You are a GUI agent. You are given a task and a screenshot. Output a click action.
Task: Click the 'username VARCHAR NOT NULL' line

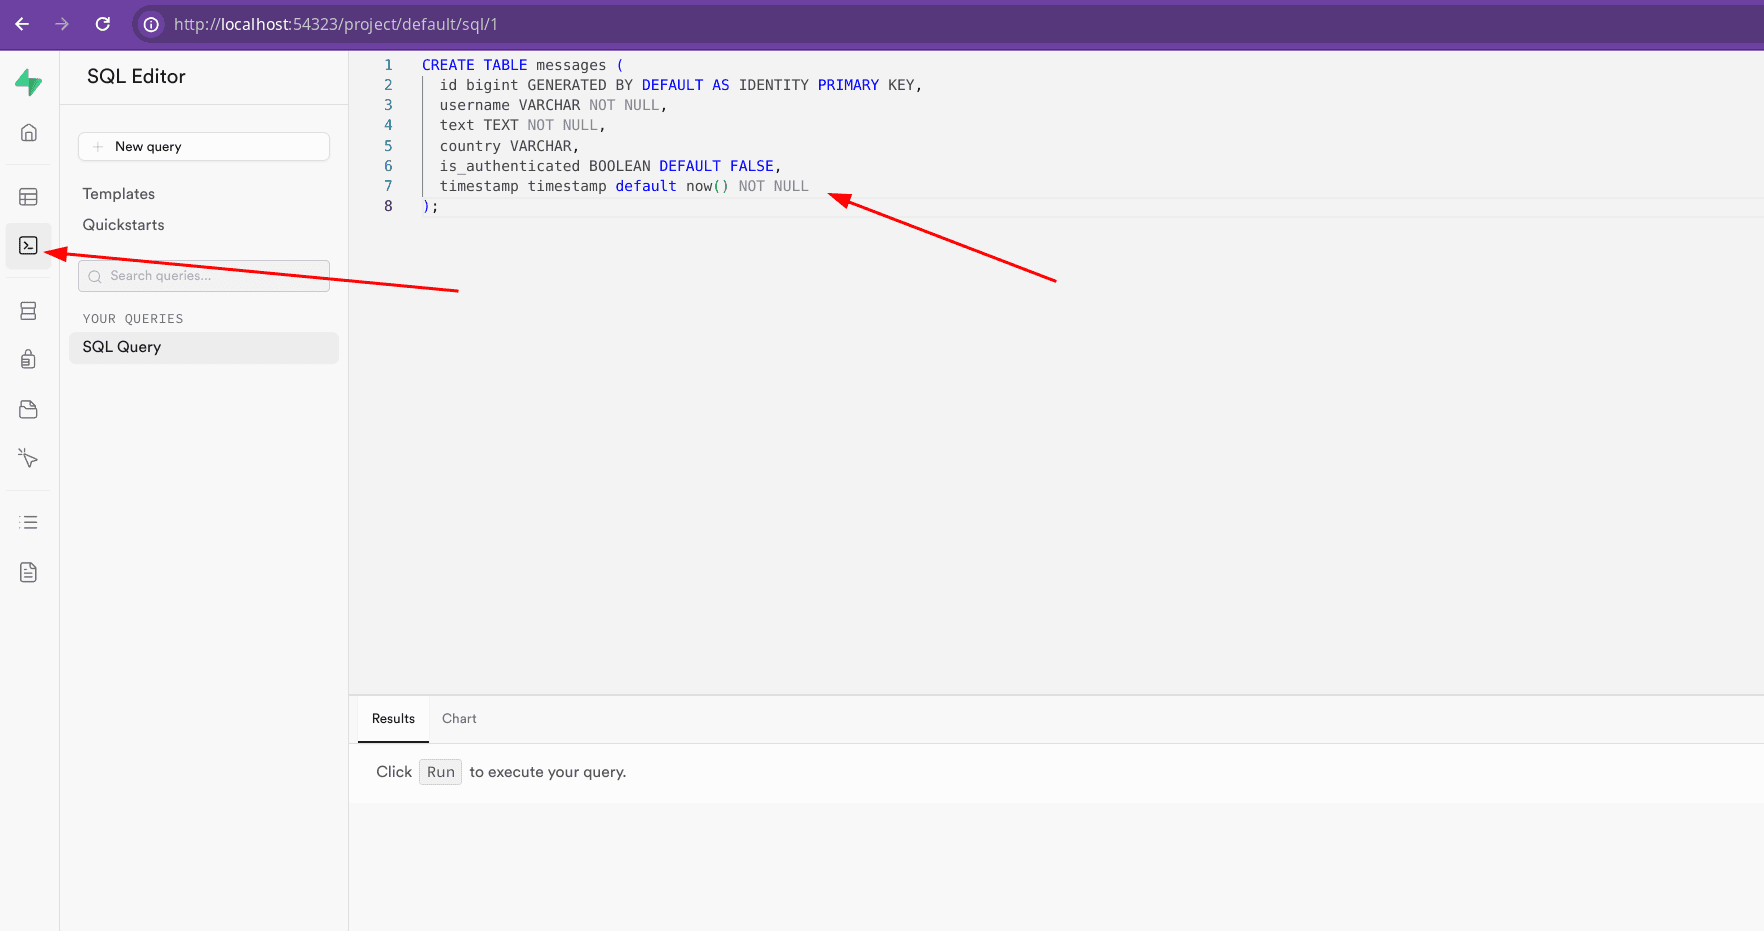click(x=553, y=105)
